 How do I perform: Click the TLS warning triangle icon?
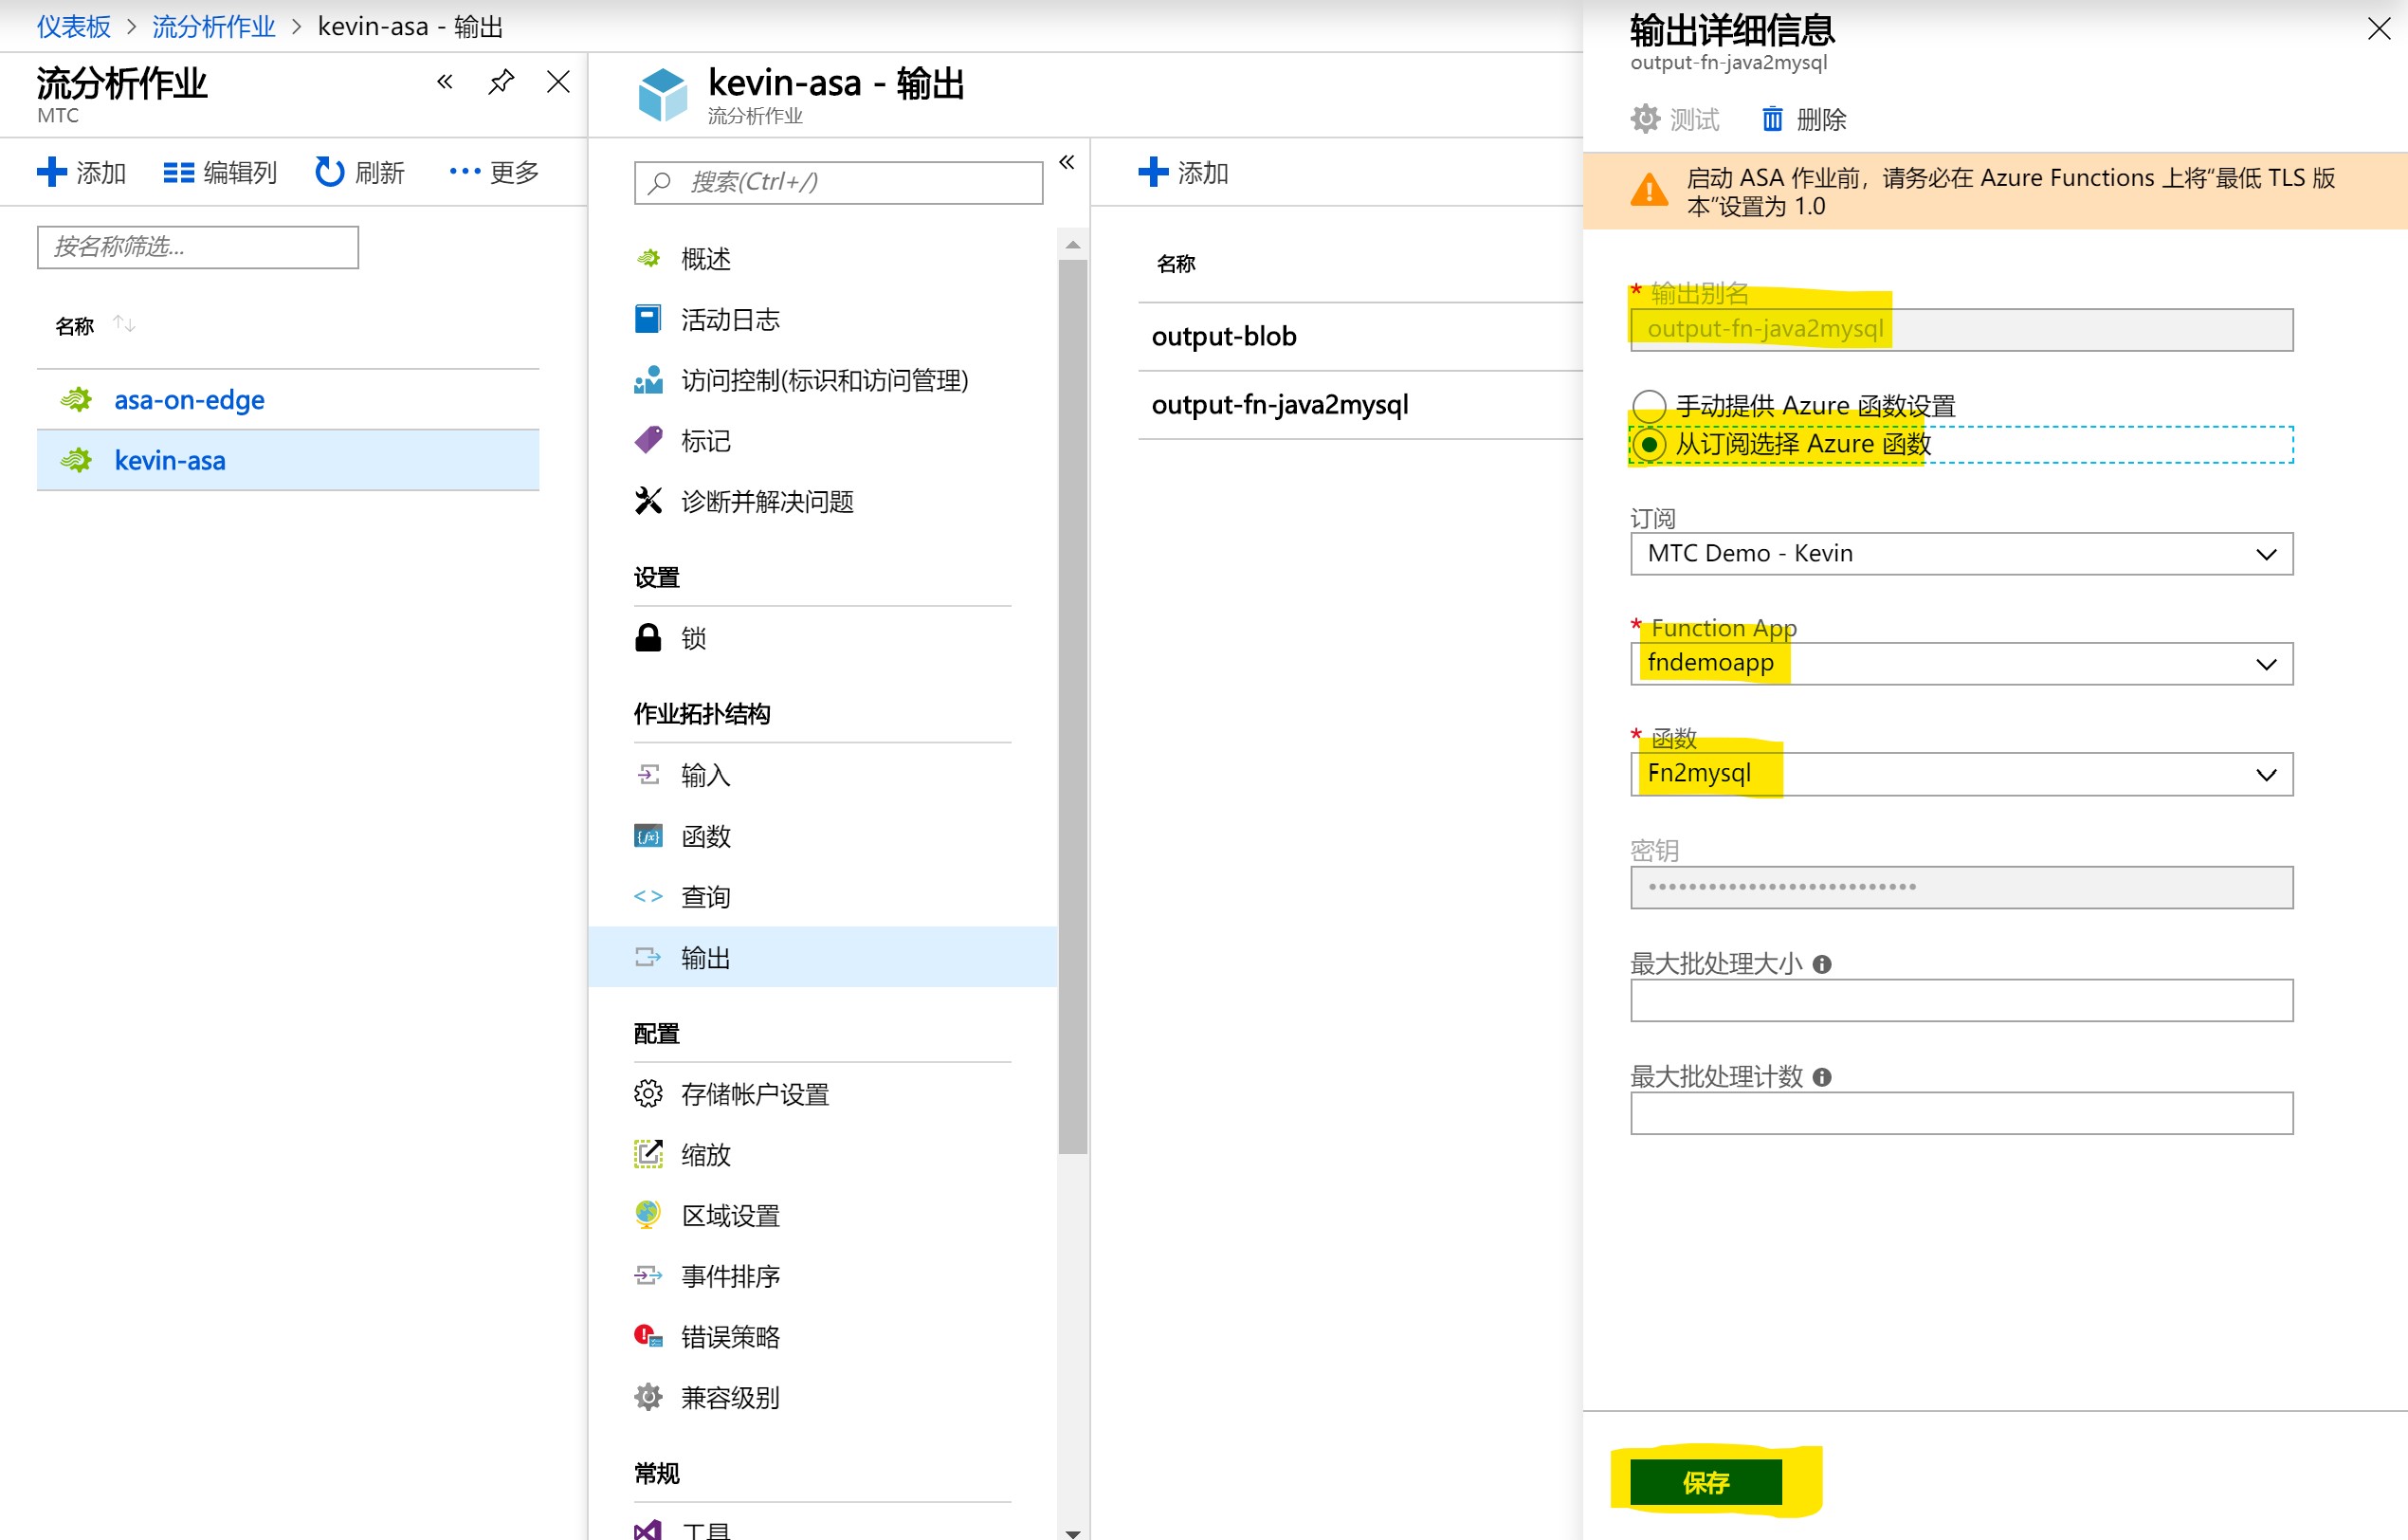(1649, 190)
